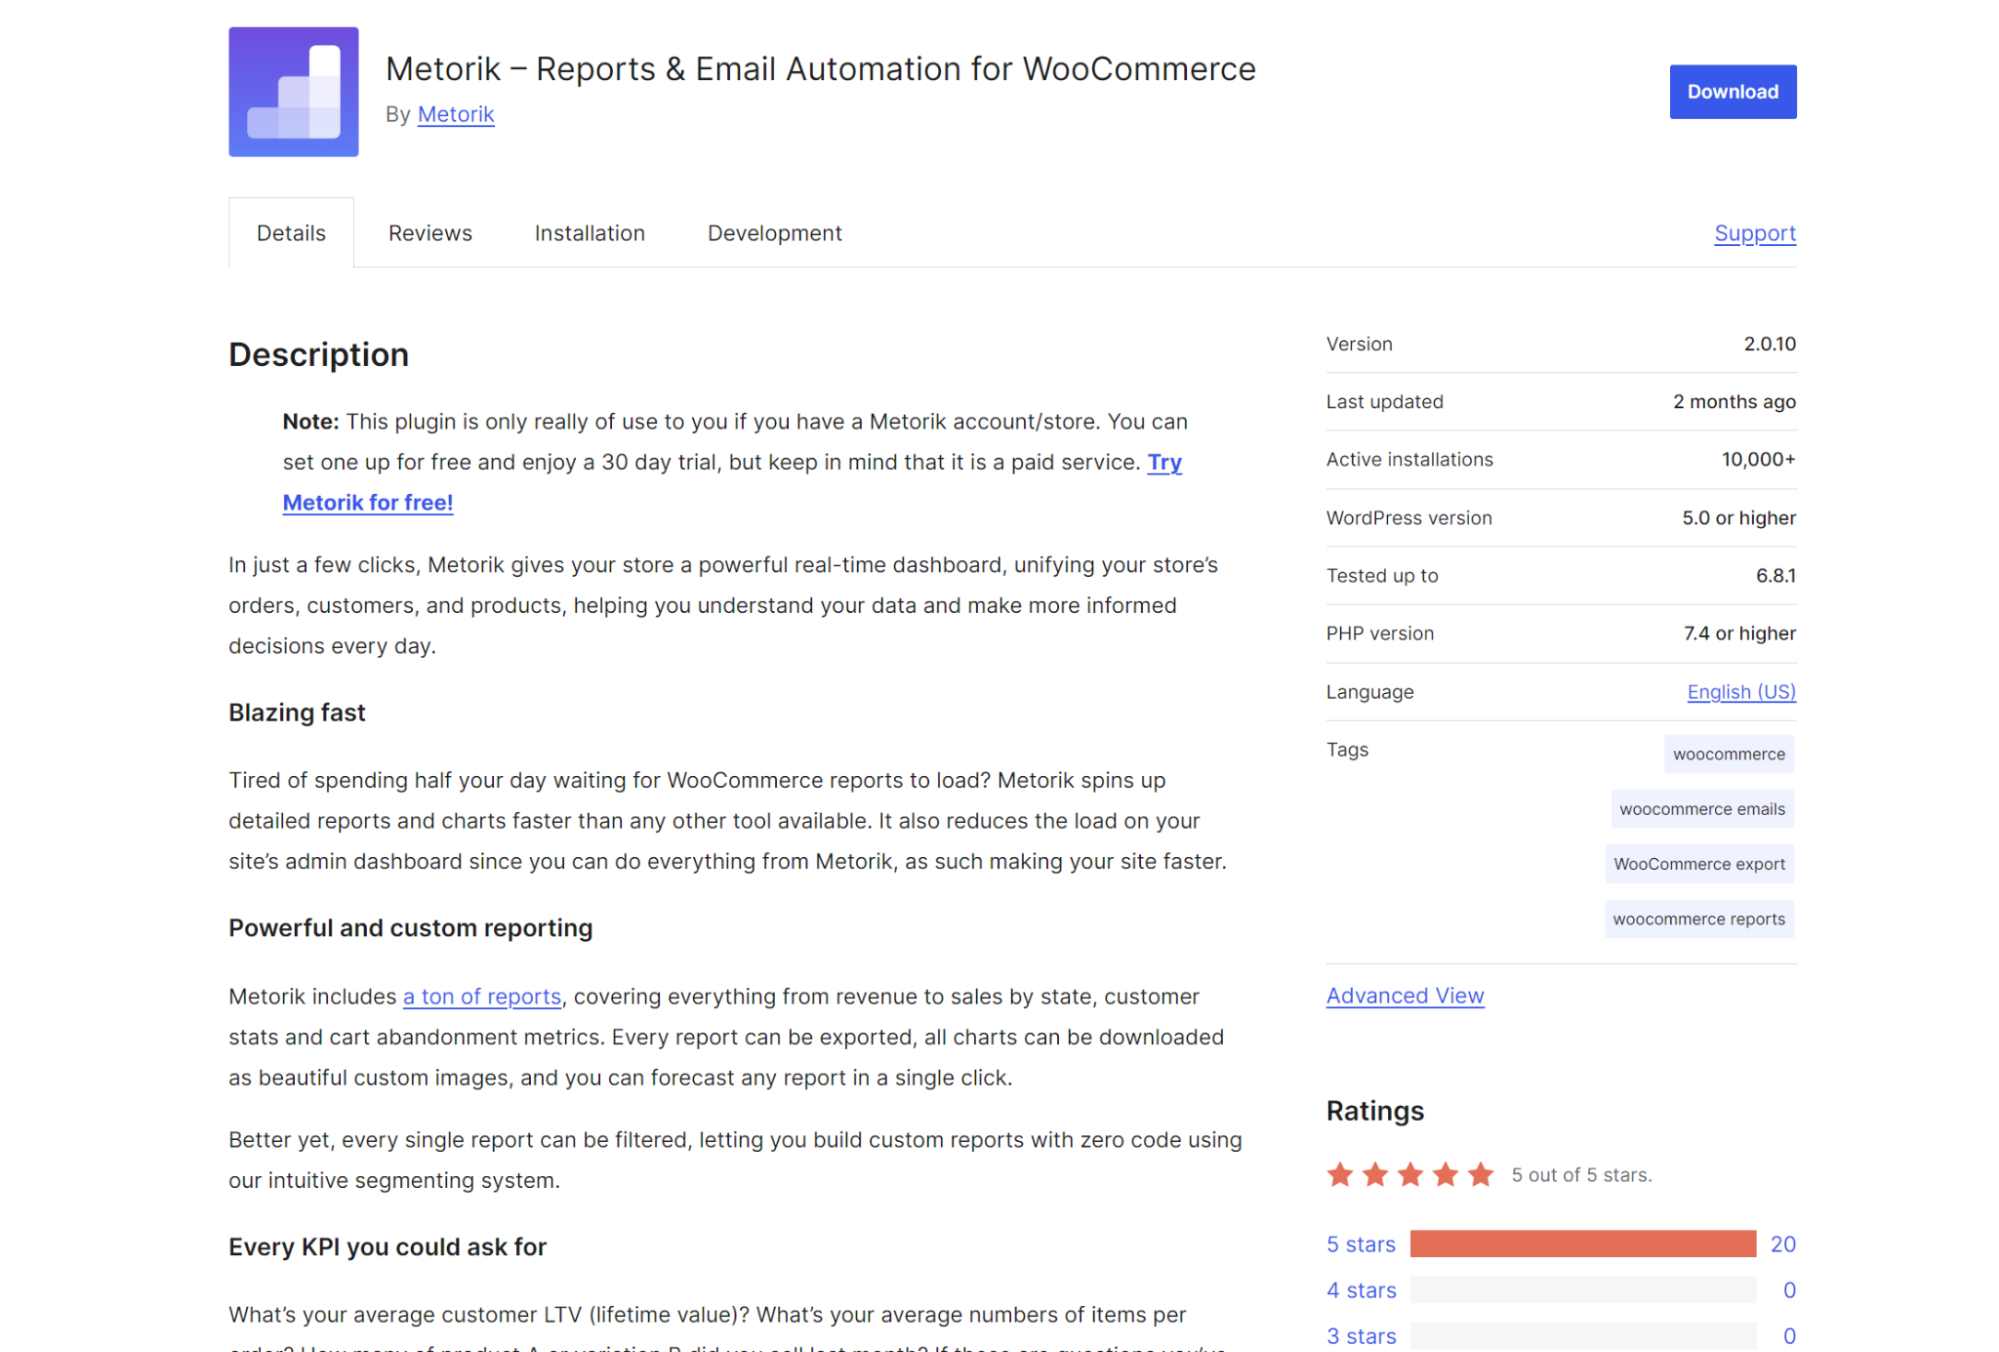Viewport: 1999px width, 1352px height.
Task: Click the Tested up to value 6.8.1
Action: [x=1776, y=575]
